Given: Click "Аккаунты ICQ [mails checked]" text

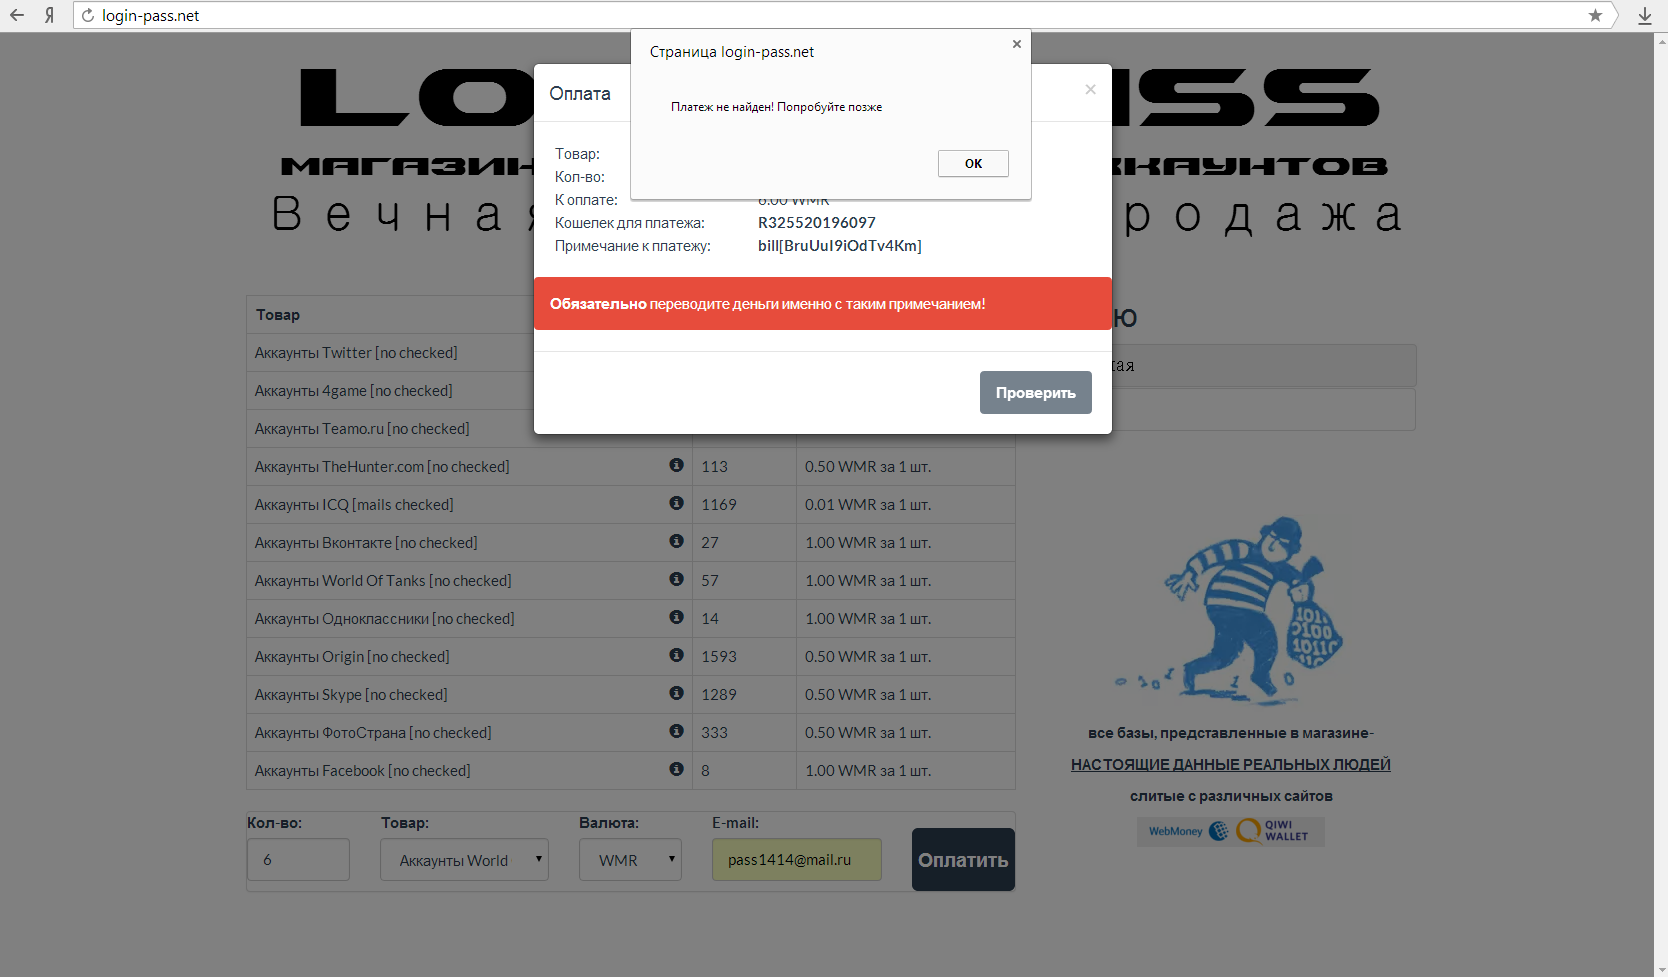Looking at the screenshot, I should (x=354, y=505).
